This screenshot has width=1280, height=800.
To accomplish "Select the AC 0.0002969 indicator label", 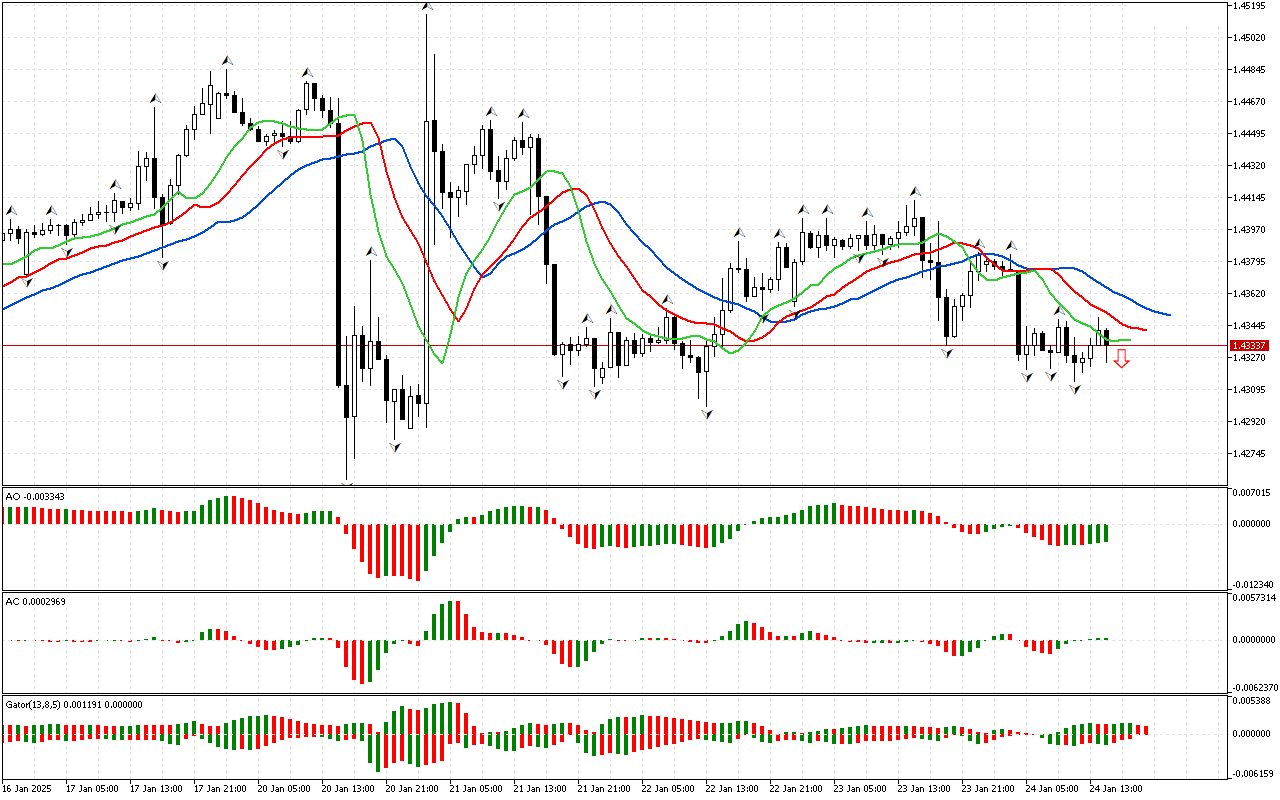I will click(36, 601).
